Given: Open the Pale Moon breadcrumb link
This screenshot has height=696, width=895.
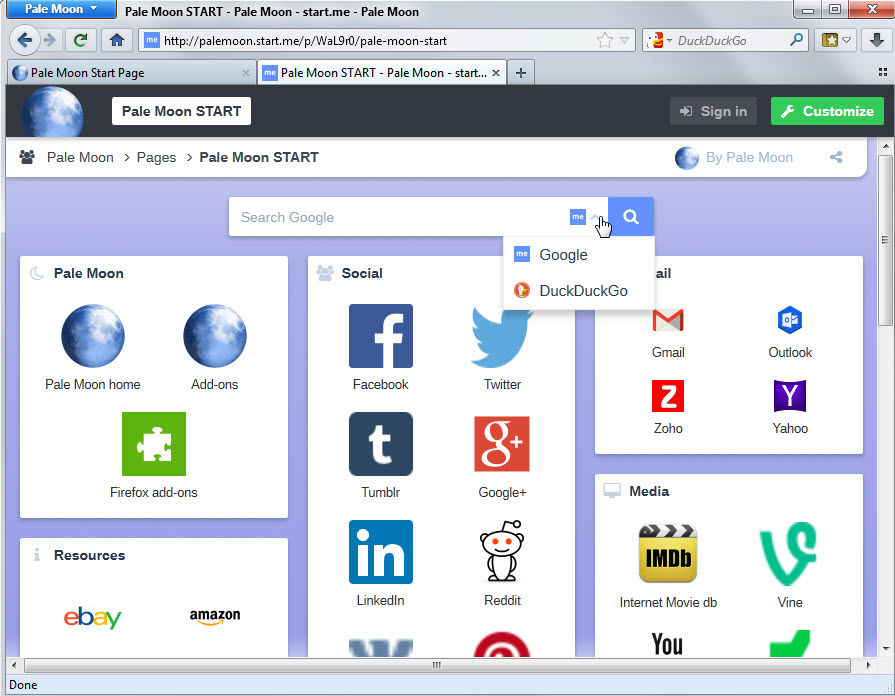Looking at the screenshot, I should tap(80, 157).
